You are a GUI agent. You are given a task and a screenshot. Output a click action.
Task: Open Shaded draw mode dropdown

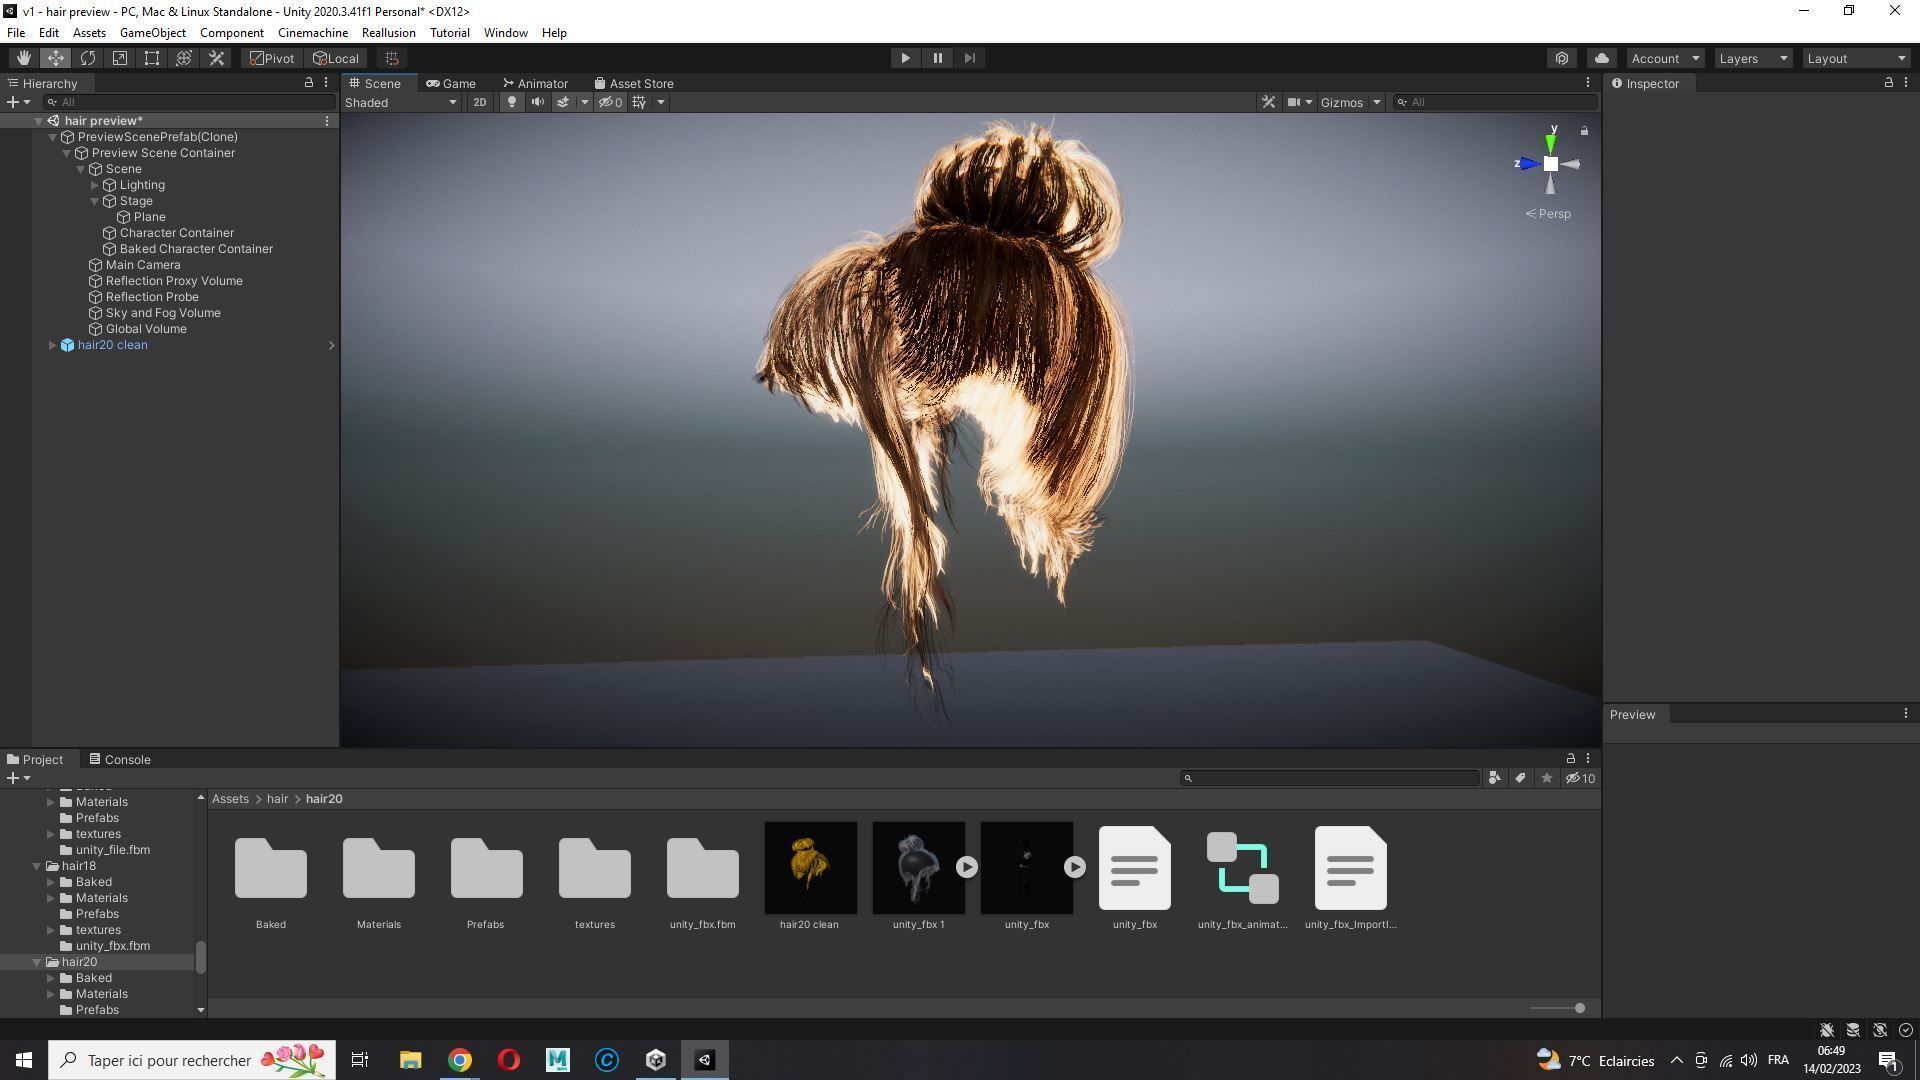tap(401, 102)
